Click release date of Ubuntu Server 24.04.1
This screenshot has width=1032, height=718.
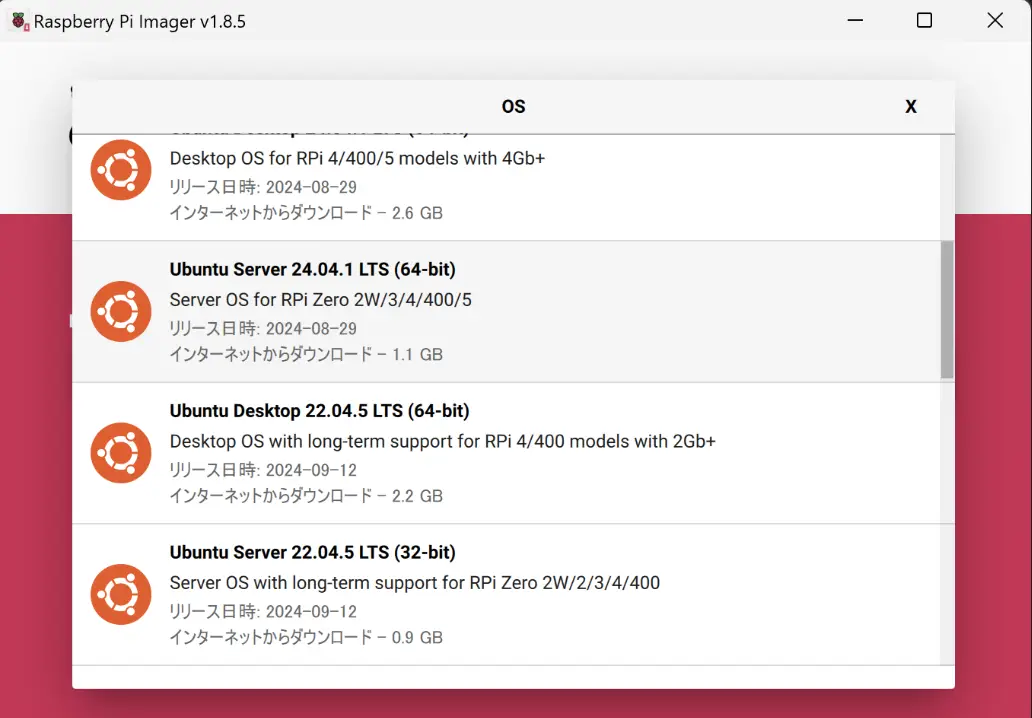tap(263, 328)
